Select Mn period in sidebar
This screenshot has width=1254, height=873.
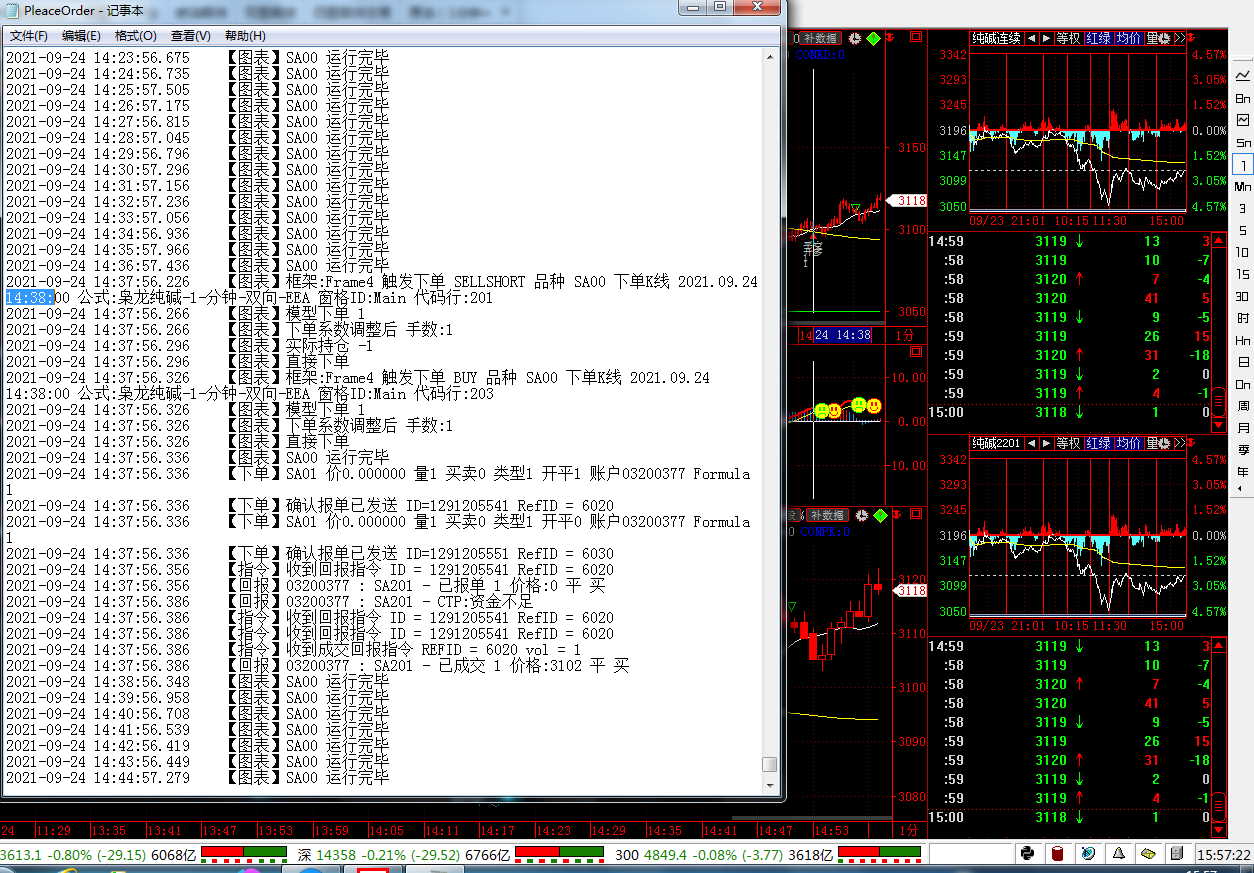(x=1243, y=187)
